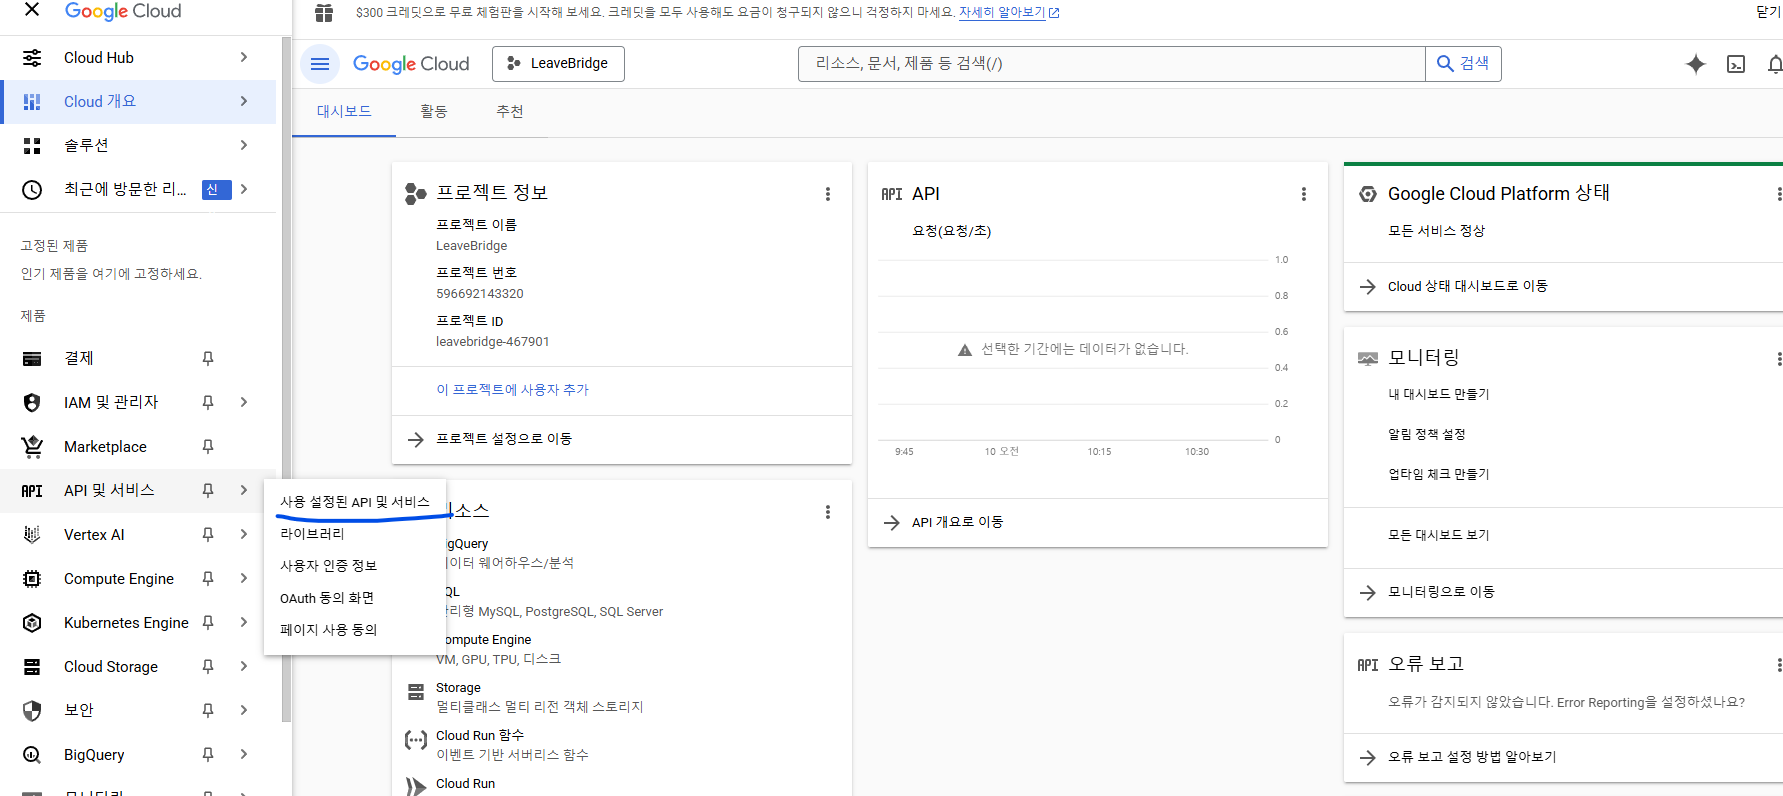Activate Cloud Shell terminal icon

click(1736, 64)
